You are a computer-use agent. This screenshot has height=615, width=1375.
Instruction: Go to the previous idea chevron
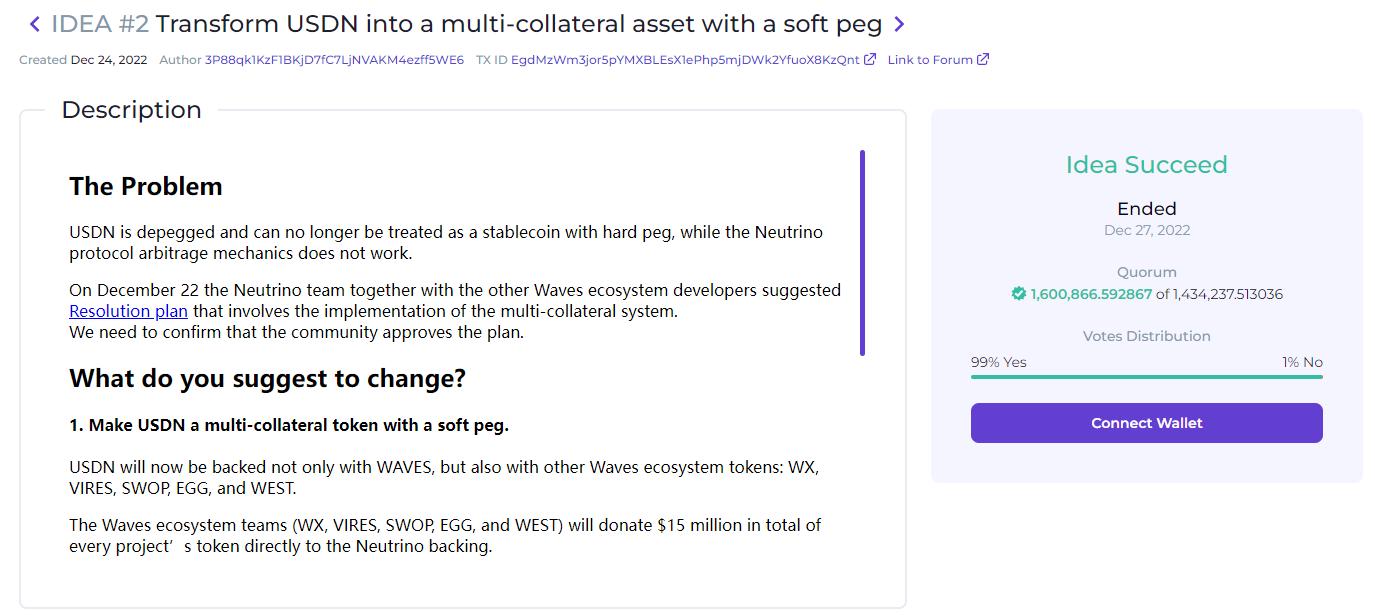[35, 24]
